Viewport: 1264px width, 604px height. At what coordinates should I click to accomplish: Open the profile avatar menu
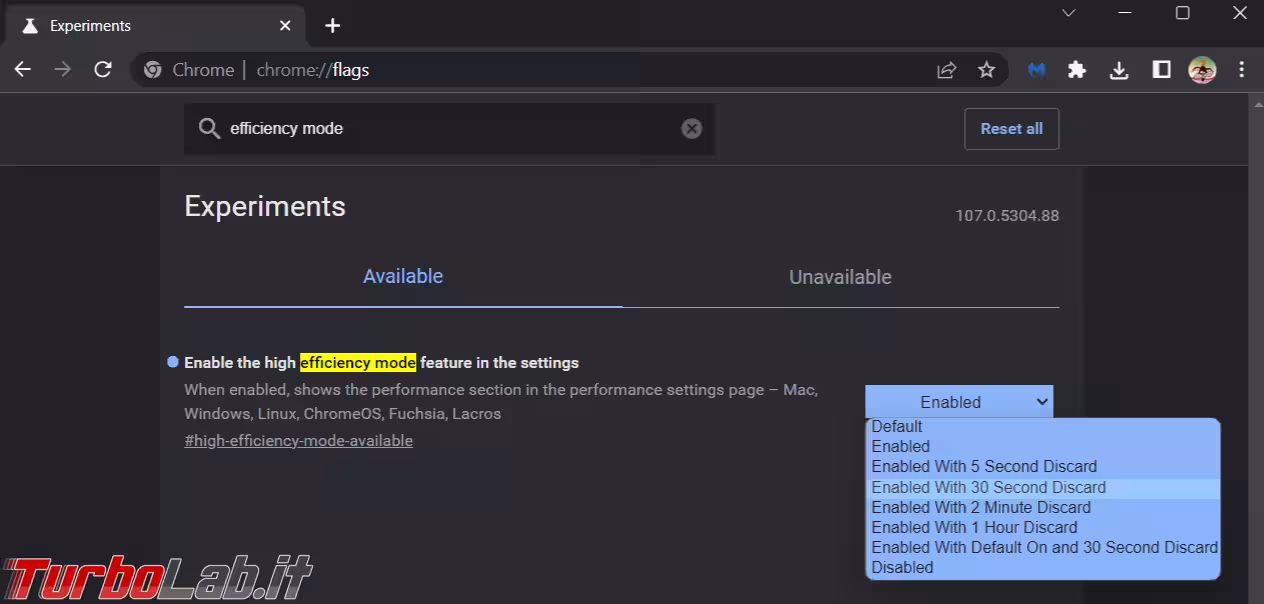pos(1201,70)
